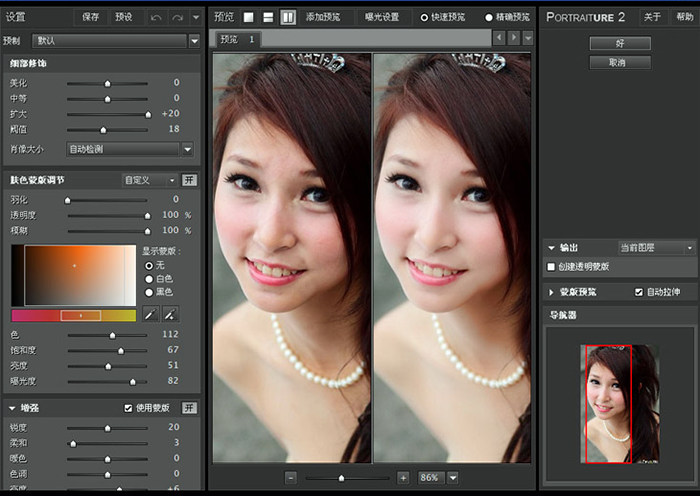Select 白色 display mask radio
This screenshot has width=700, height=496.
click(x=149, y=279)
